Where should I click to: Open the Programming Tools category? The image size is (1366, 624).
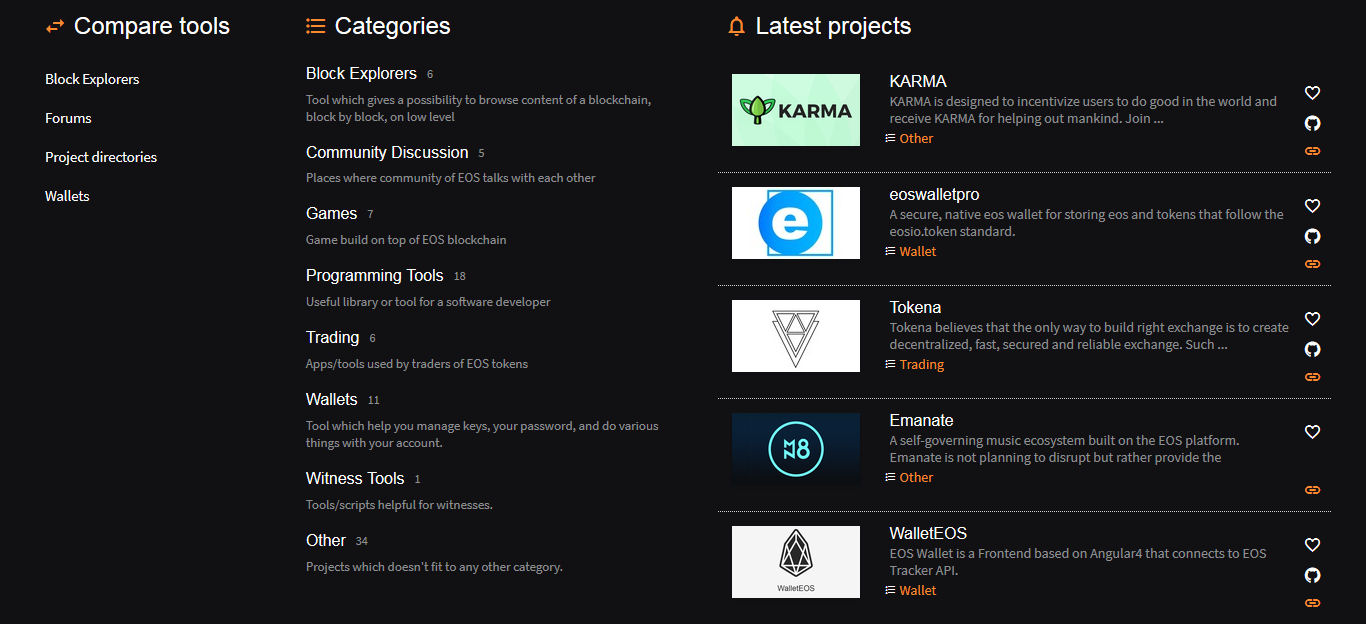[x=374, y=275]
